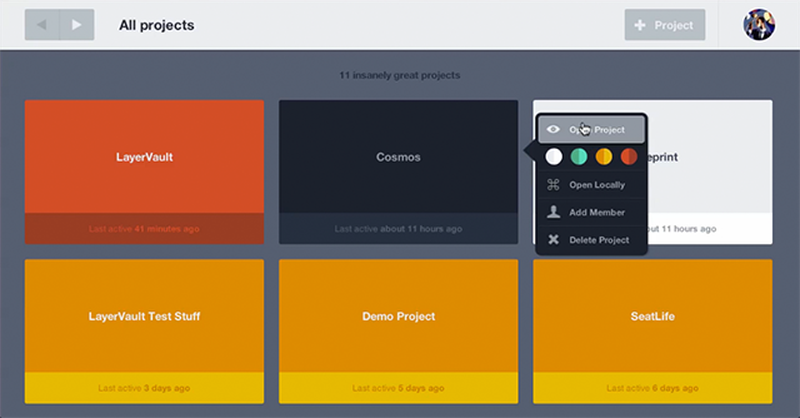Click the X icon beside Delete Project

(x=553, y=239)
